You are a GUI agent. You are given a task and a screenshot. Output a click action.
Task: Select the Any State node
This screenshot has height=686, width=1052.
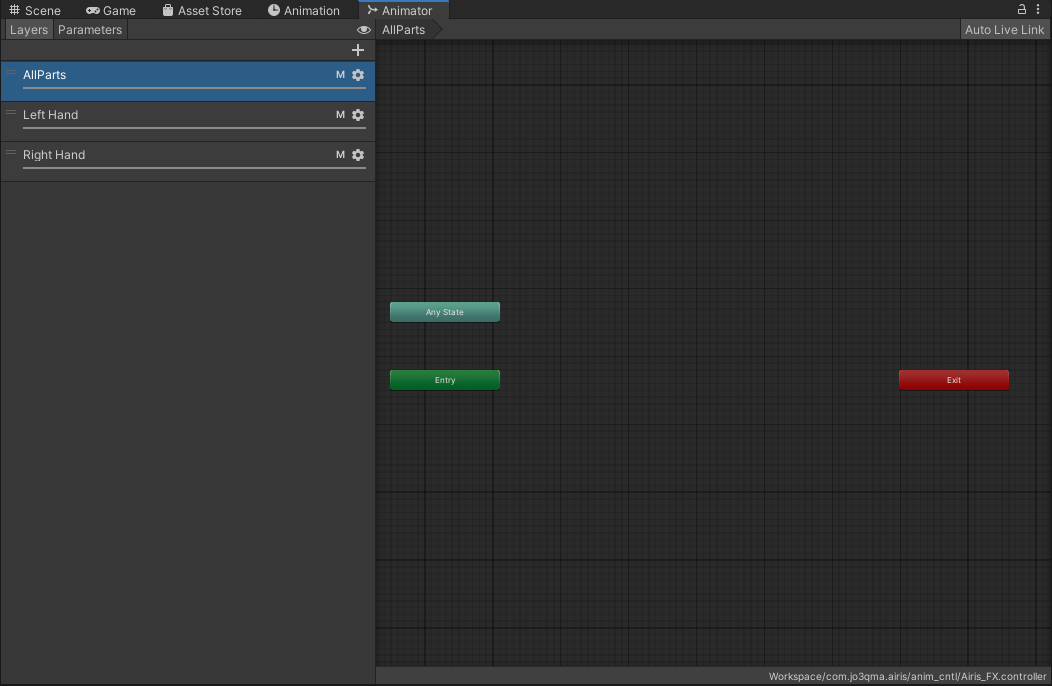pos(444,311)
